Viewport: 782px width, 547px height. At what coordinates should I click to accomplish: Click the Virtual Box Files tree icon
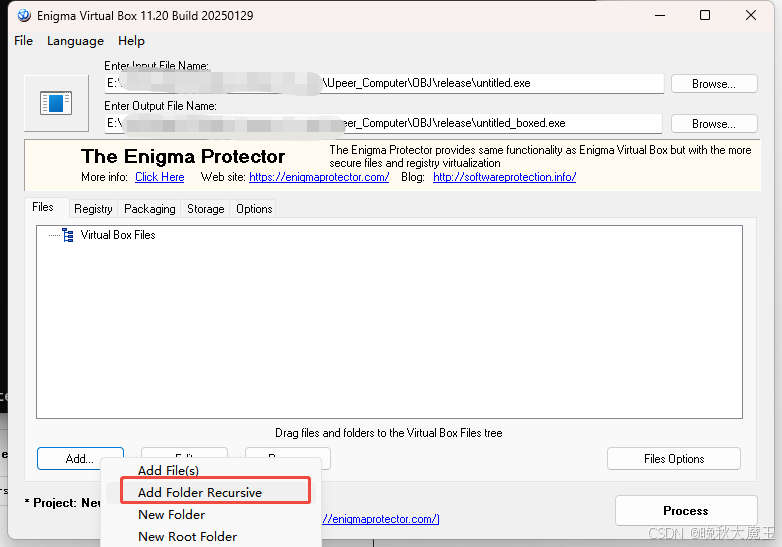(x=68, y=235)
